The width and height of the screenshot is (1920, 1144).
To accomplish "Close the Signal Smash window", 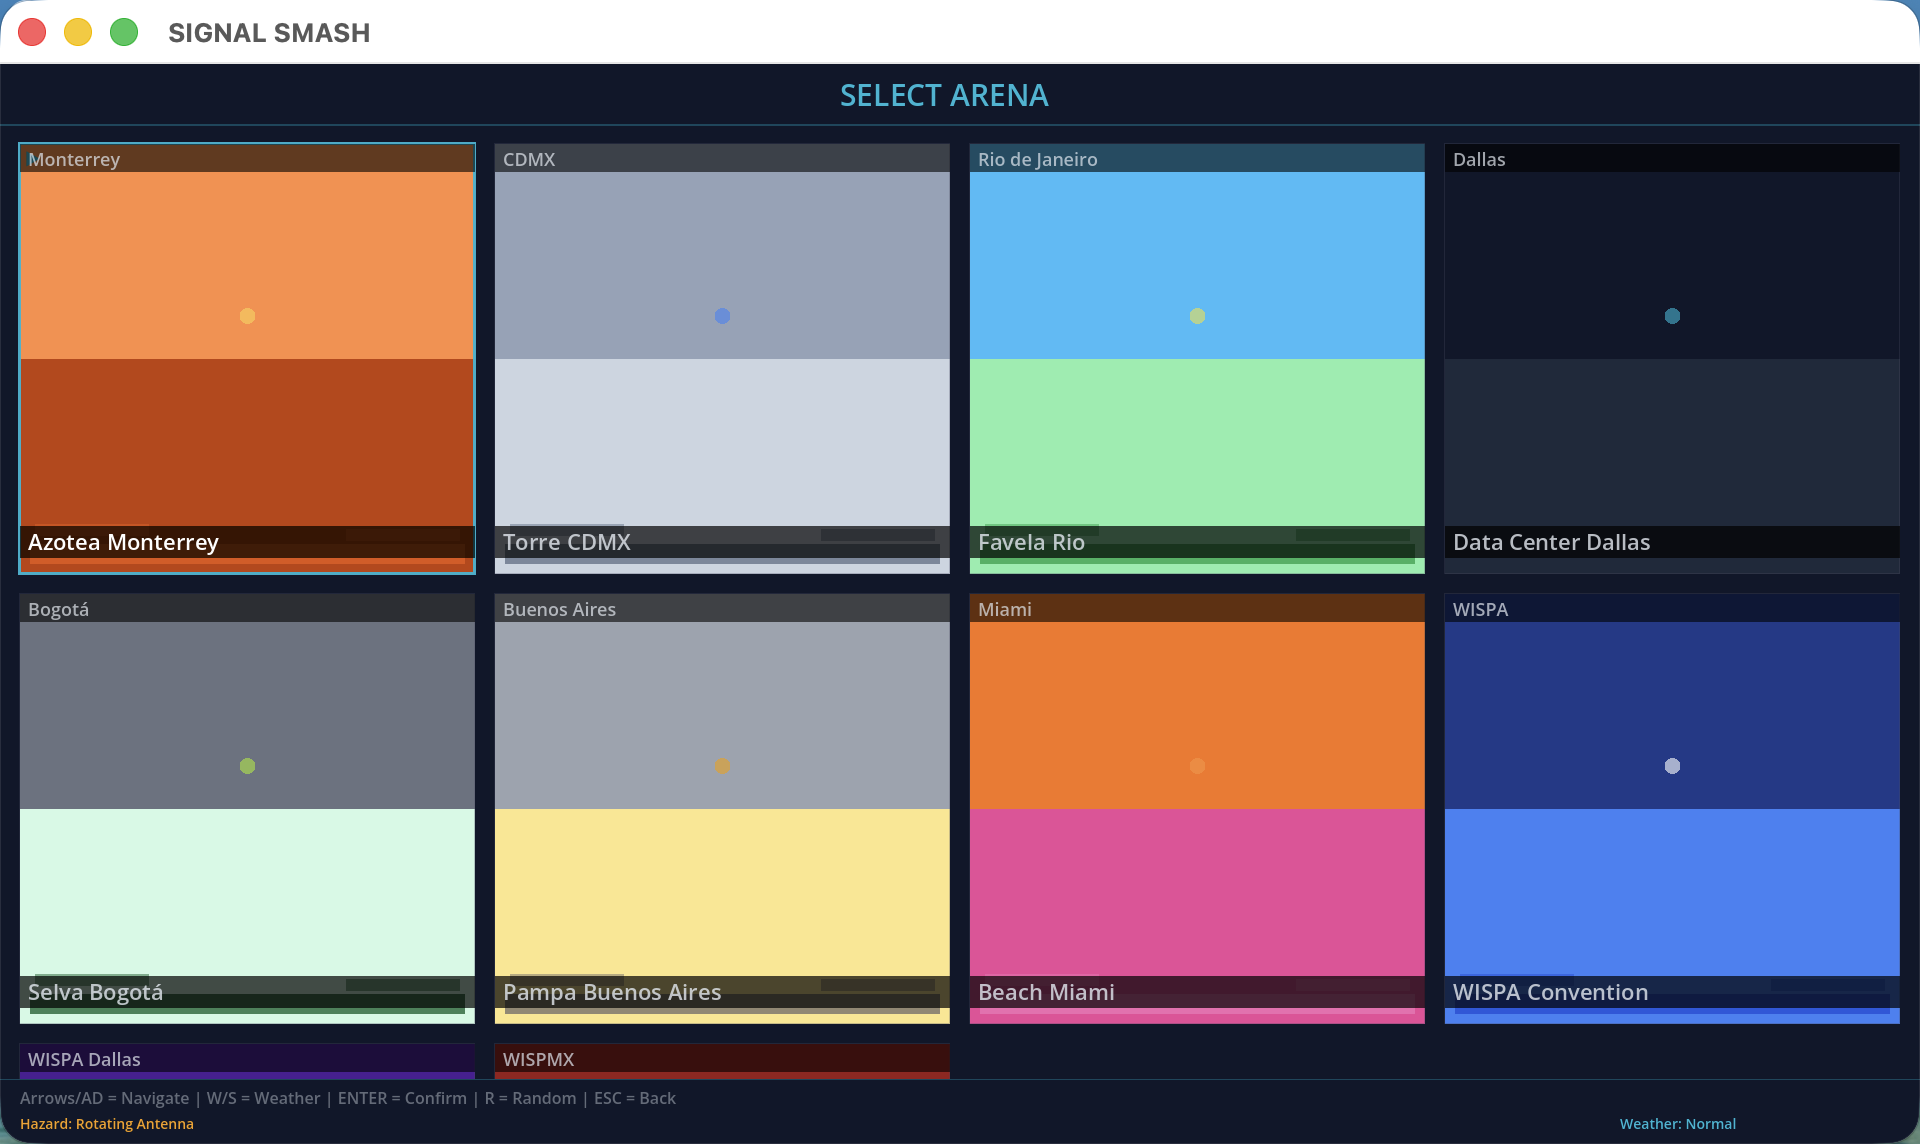I will click(32, 32).
